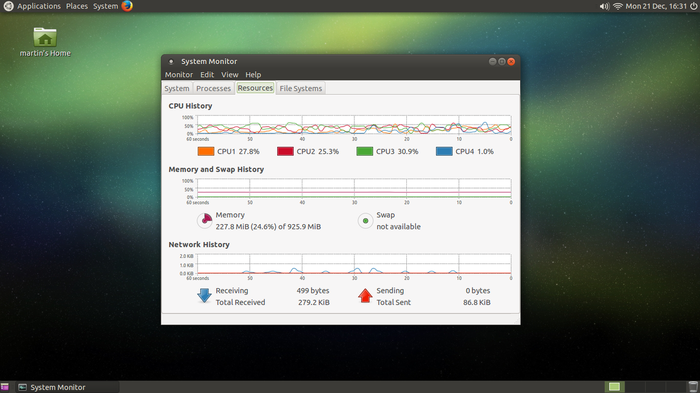
Task: Click the power icon in the panel
Action: 694,6
